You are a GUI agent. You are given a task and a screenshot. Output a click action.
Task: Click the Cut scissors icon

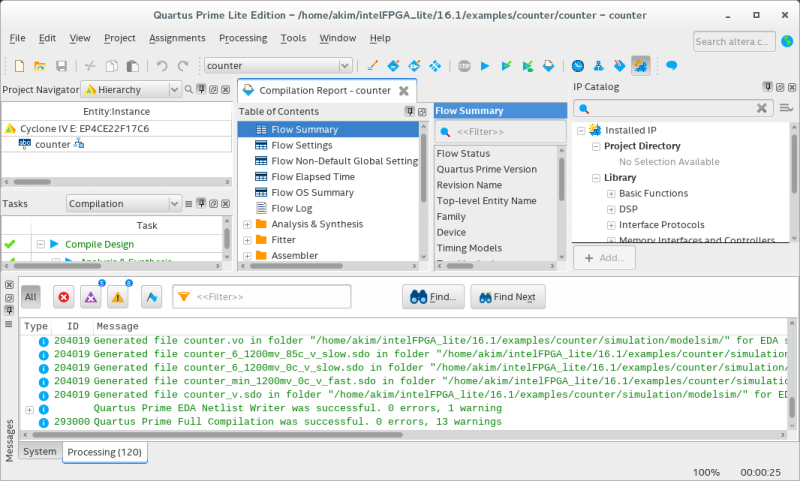[x=90, y=66]
